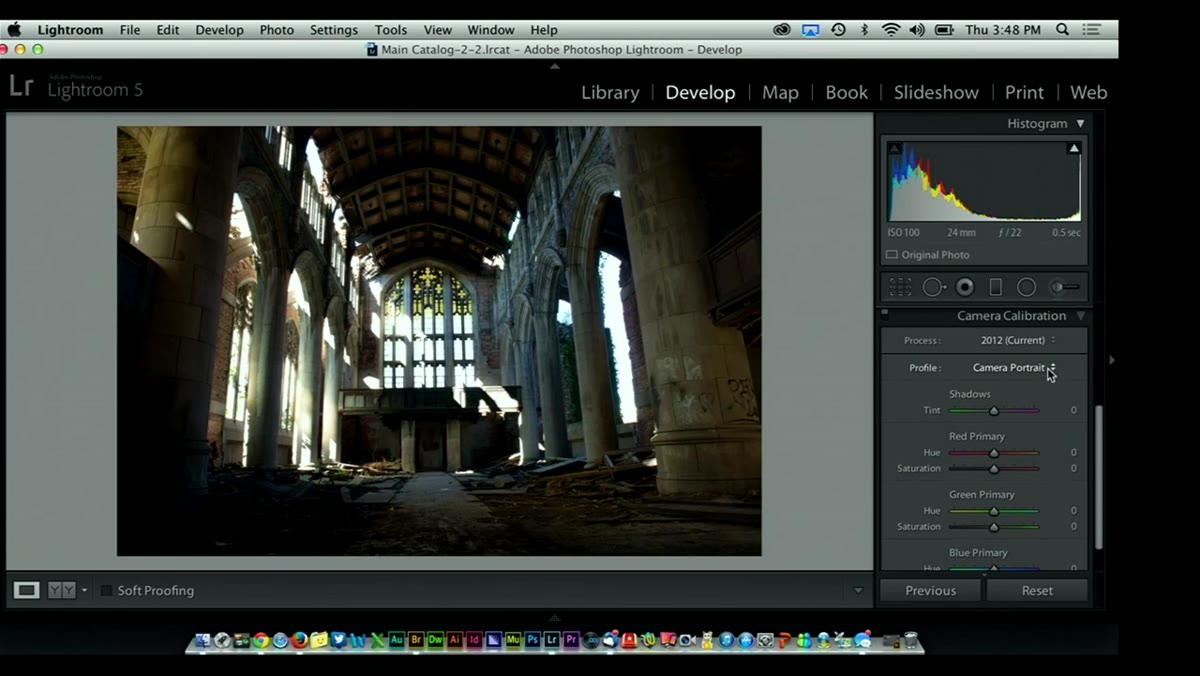Hide the top module picker panel
The width and height of the screenshot is (1200, 676).
coord(555,65)
